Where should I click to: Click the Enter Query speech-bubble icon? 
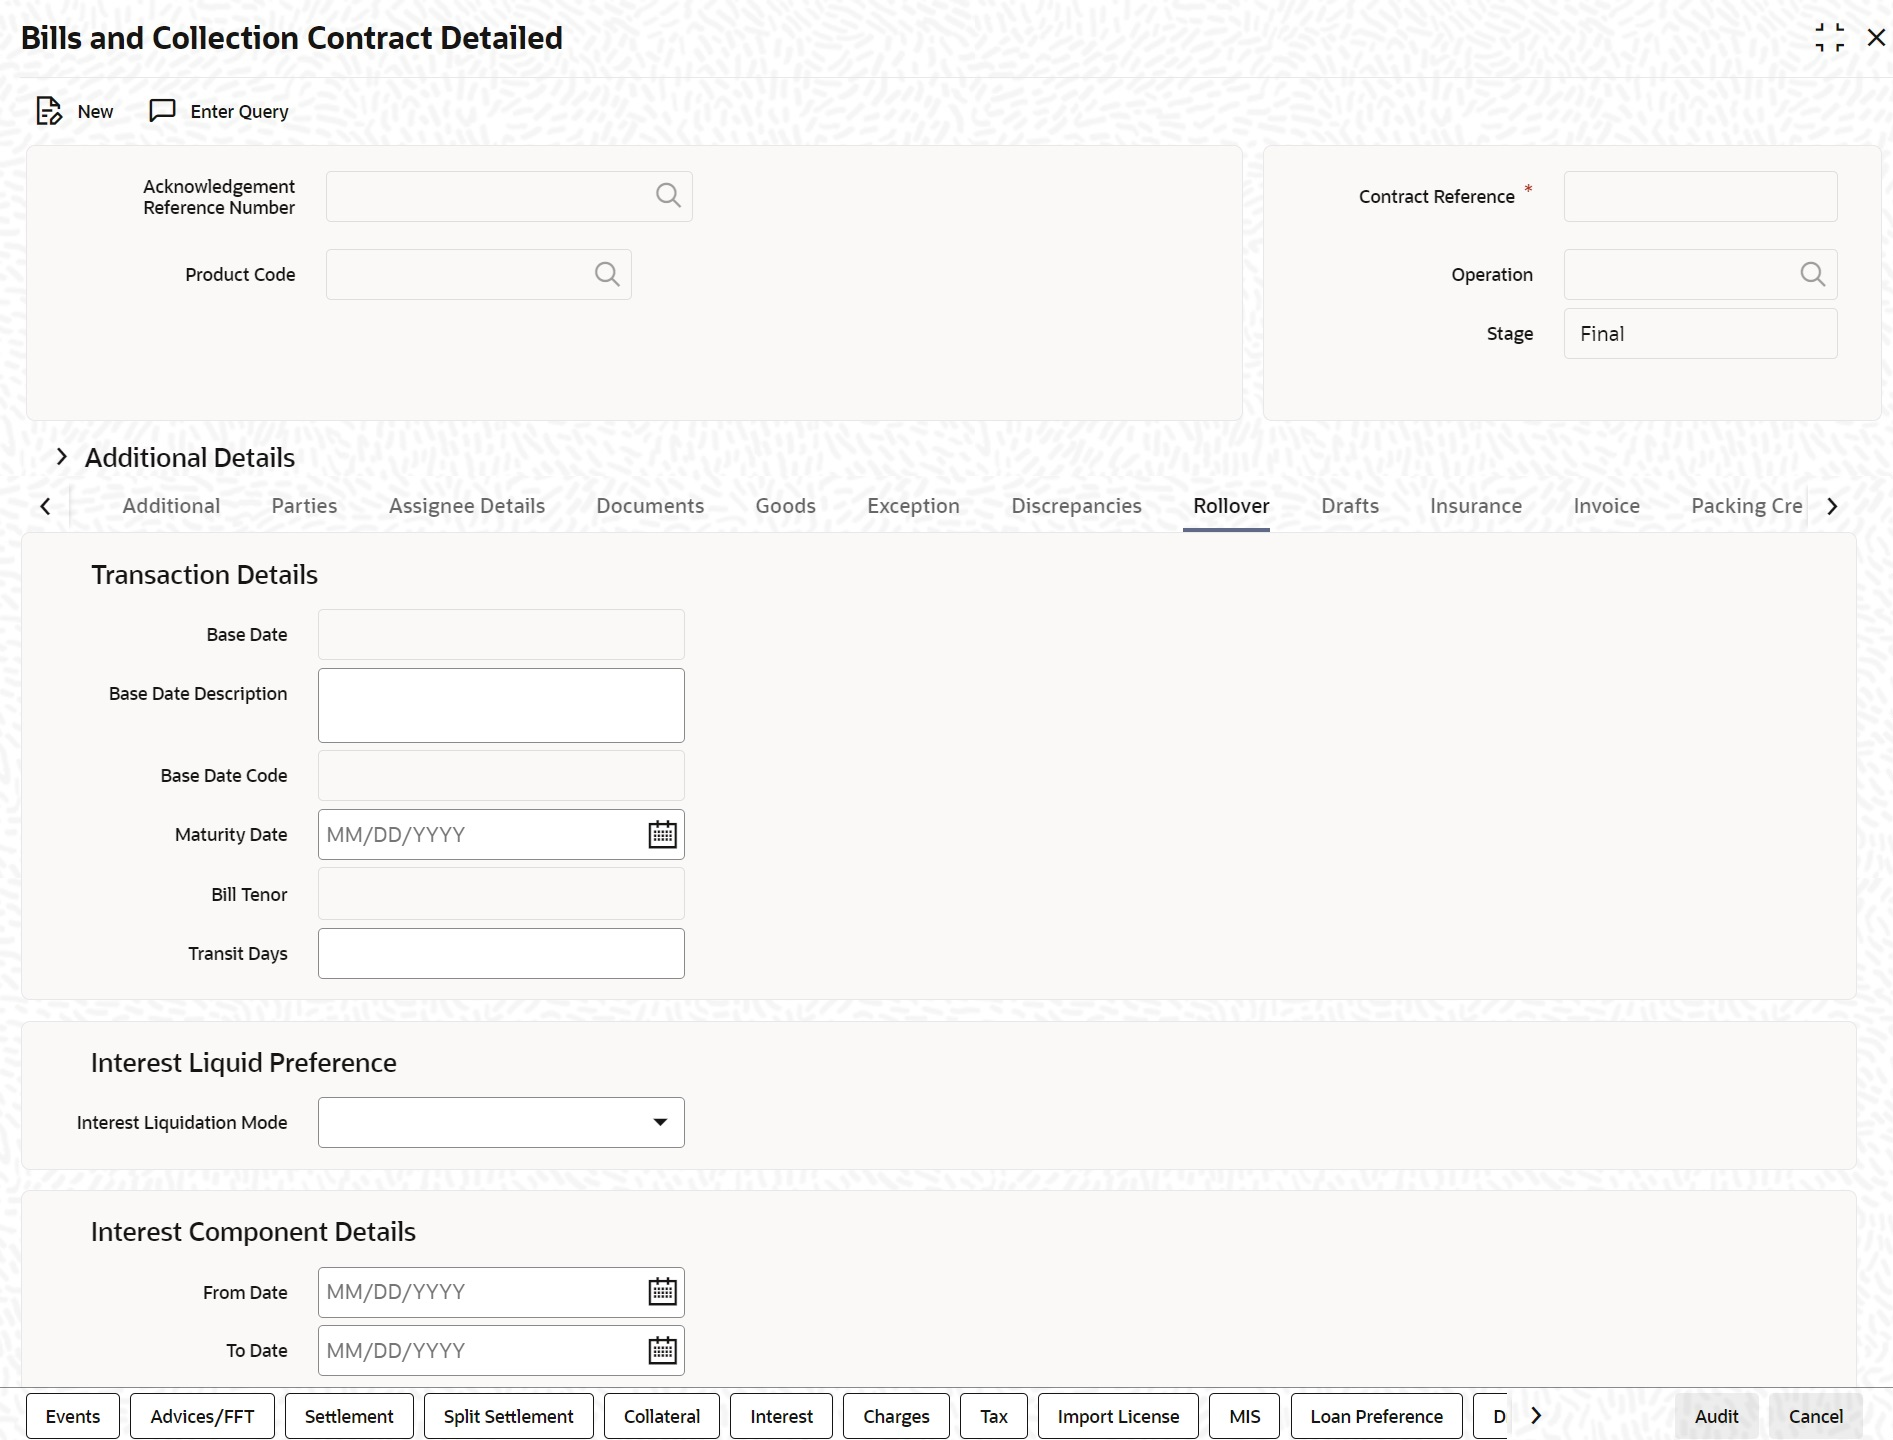(x=162, y=110)
